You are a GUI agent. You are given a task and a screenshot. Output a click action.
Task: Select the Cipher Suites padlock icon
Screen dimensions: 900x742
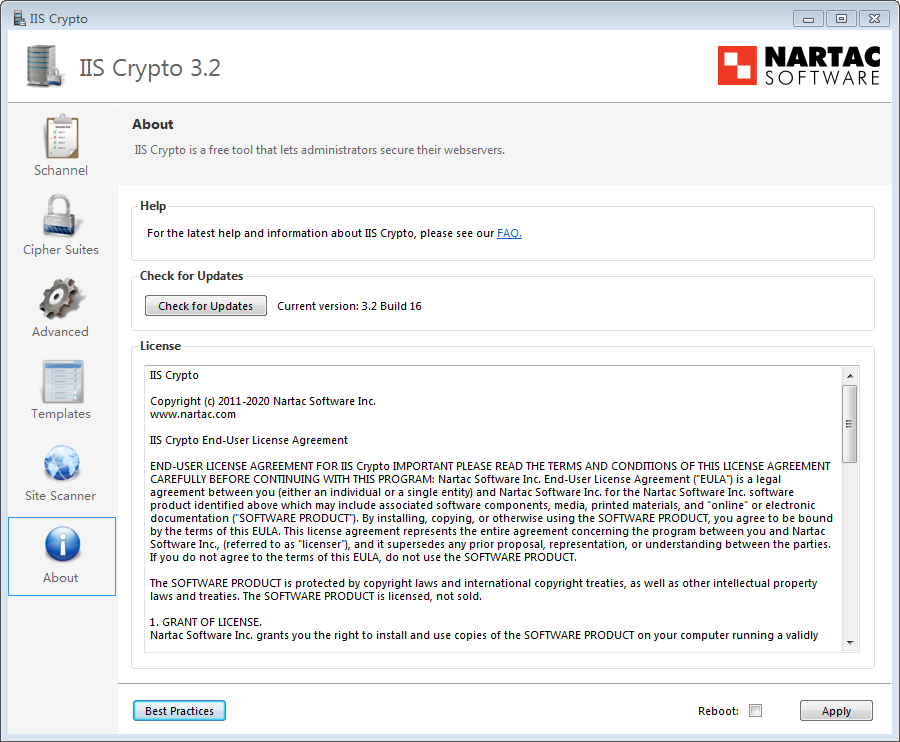(61, 217)
